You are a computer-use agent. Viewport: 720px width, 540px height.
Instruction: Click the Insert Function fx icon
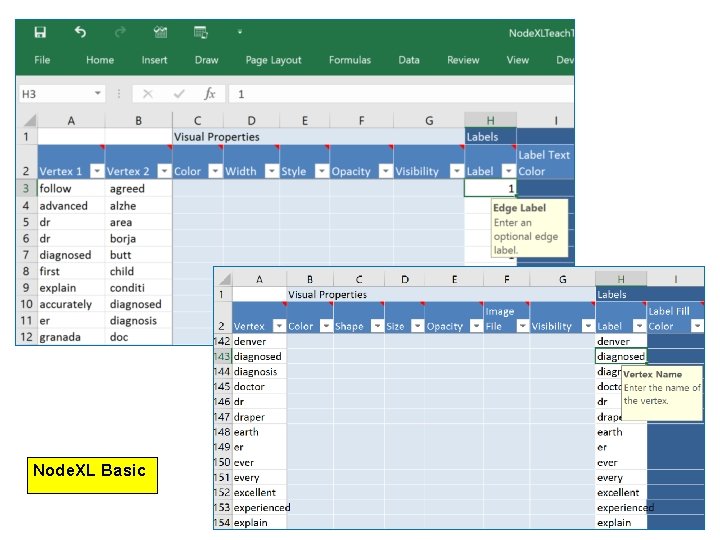209,94
